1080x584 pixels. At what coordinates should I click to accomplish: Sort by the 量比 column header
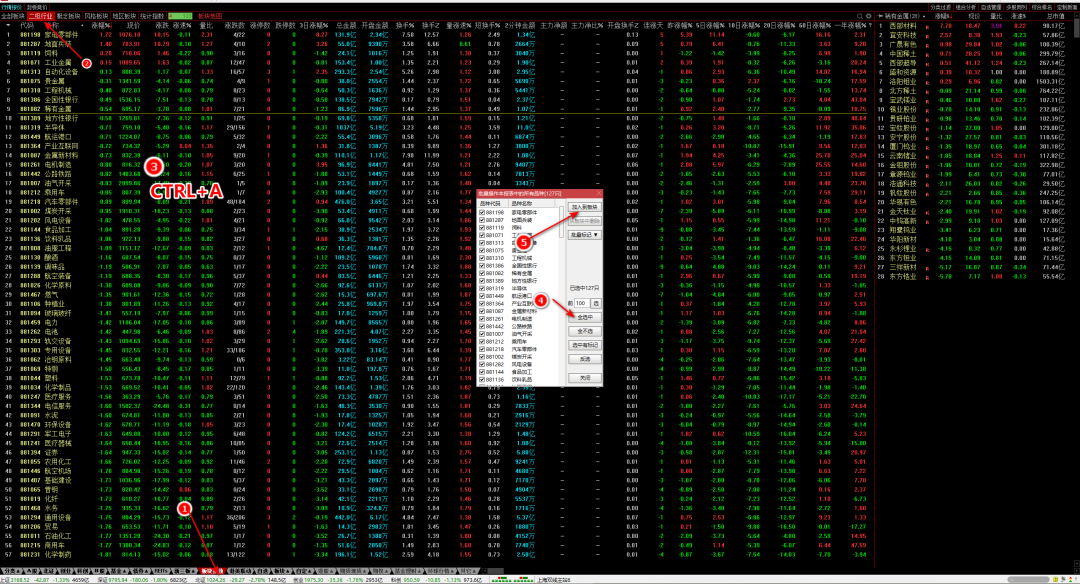pyautogui.click(x=207, y=25)
